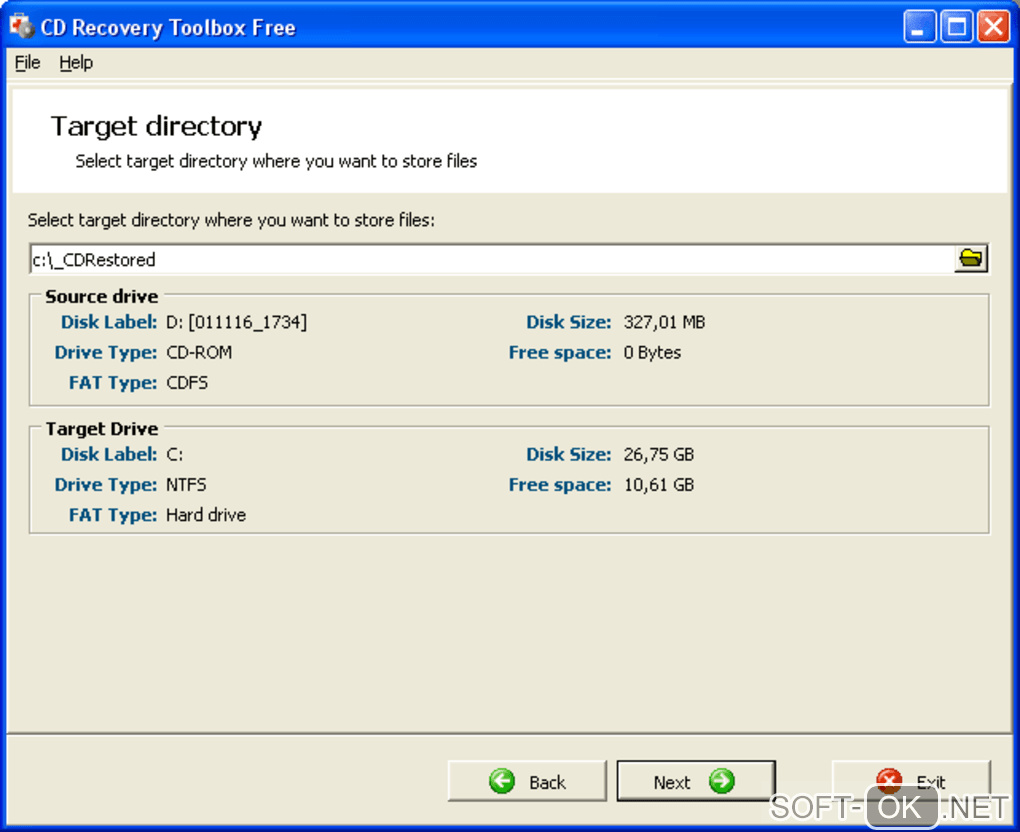
Task: Click target FAT type 'Hard drive'
Action: coord(206,515)
